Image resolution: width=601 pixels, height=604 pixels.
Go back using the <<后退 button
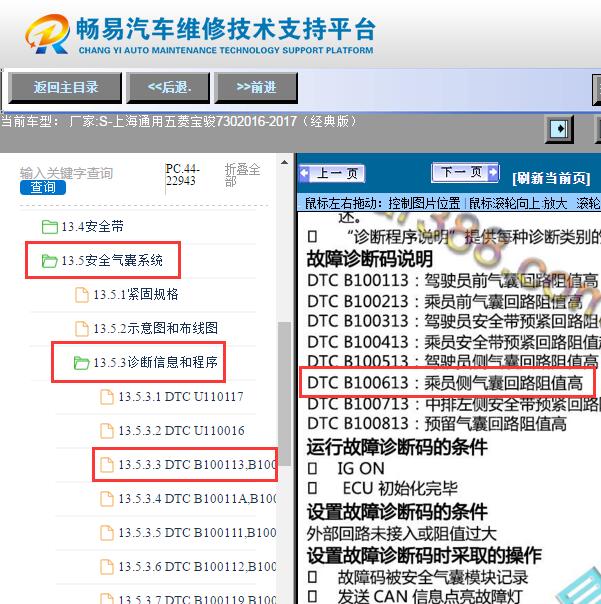click(x=168, y=88)
